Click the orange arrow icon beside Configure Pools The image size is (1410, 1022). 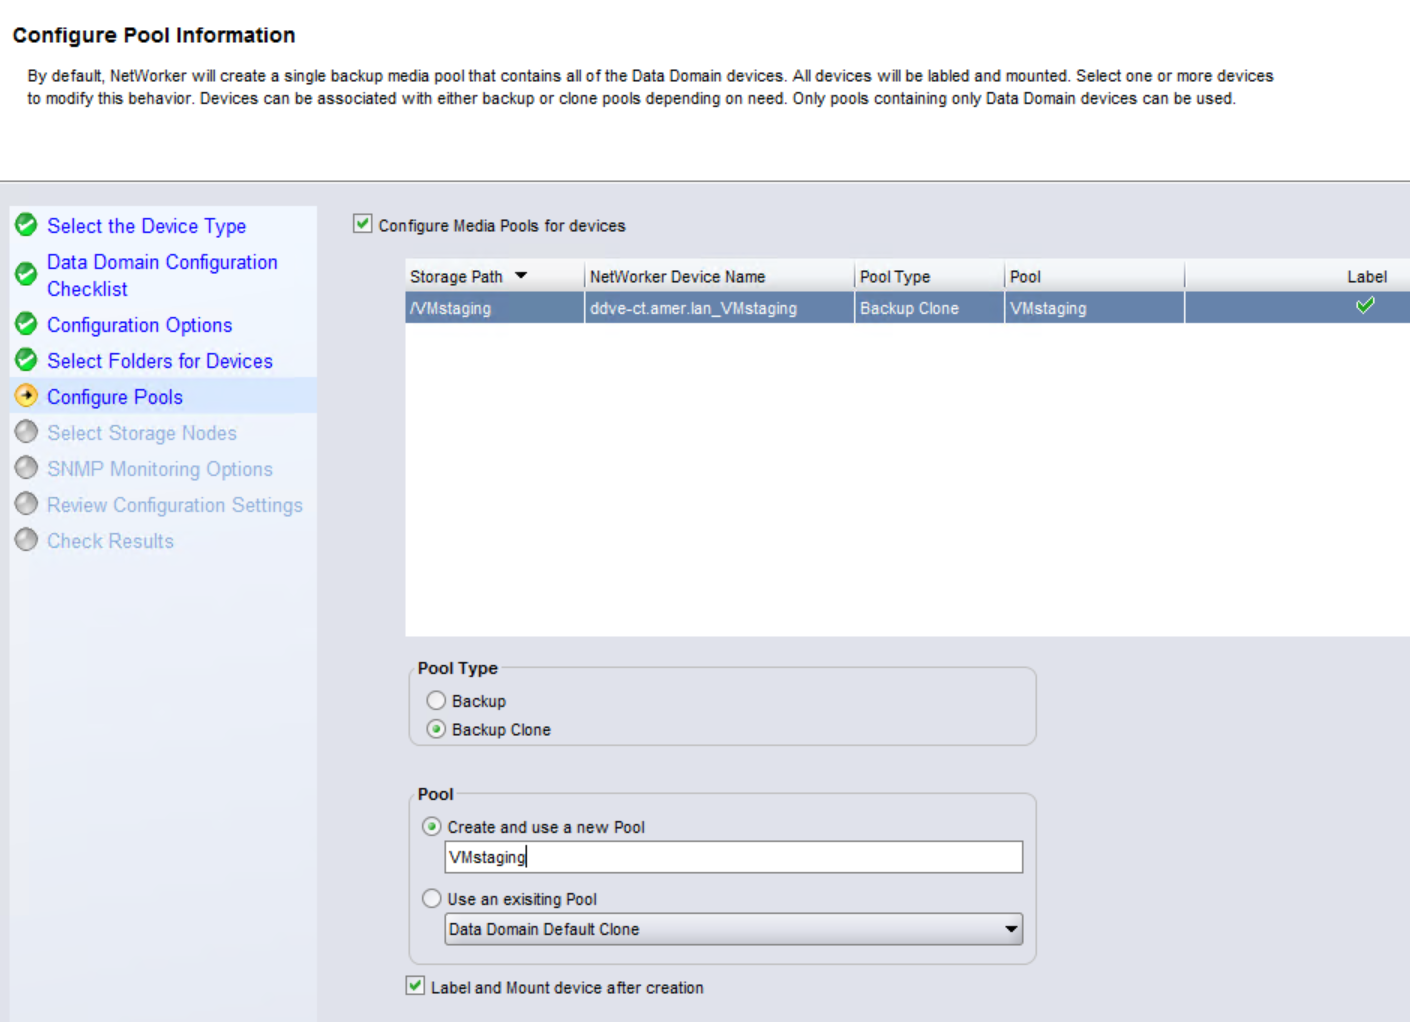[27, 396]
